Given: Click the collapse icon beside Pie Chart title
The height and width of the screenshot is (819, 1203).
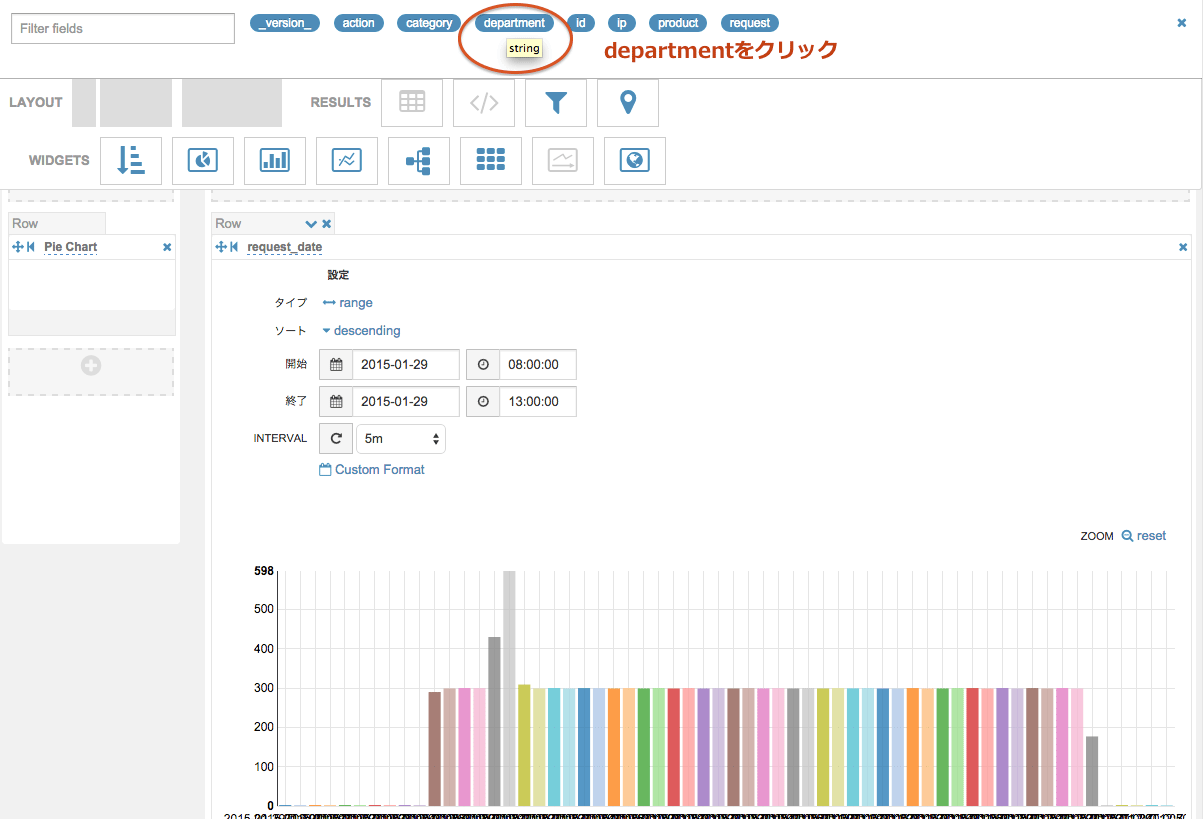Looking at the screenshot, I should 31,247.
